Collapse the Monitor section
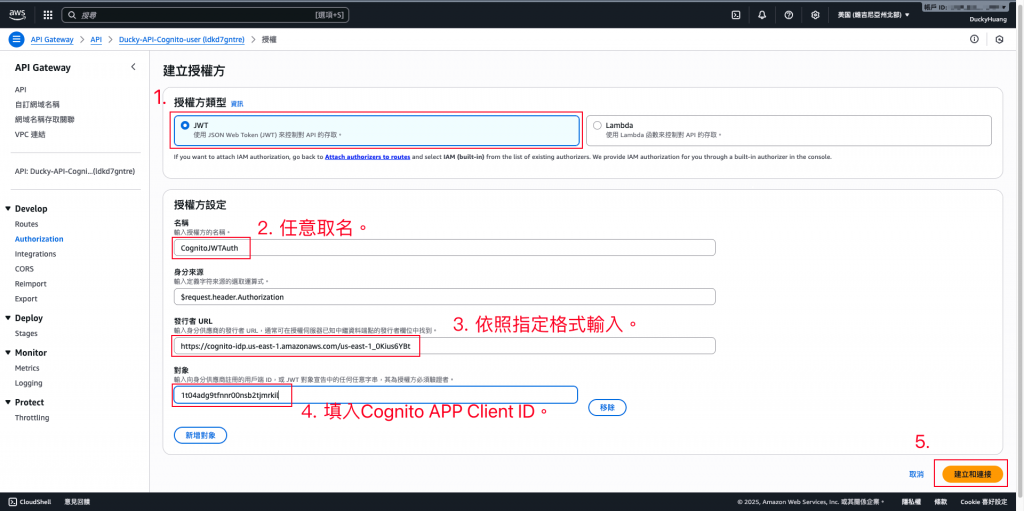This screenshot has width=1024, height=511. point(8,352)
